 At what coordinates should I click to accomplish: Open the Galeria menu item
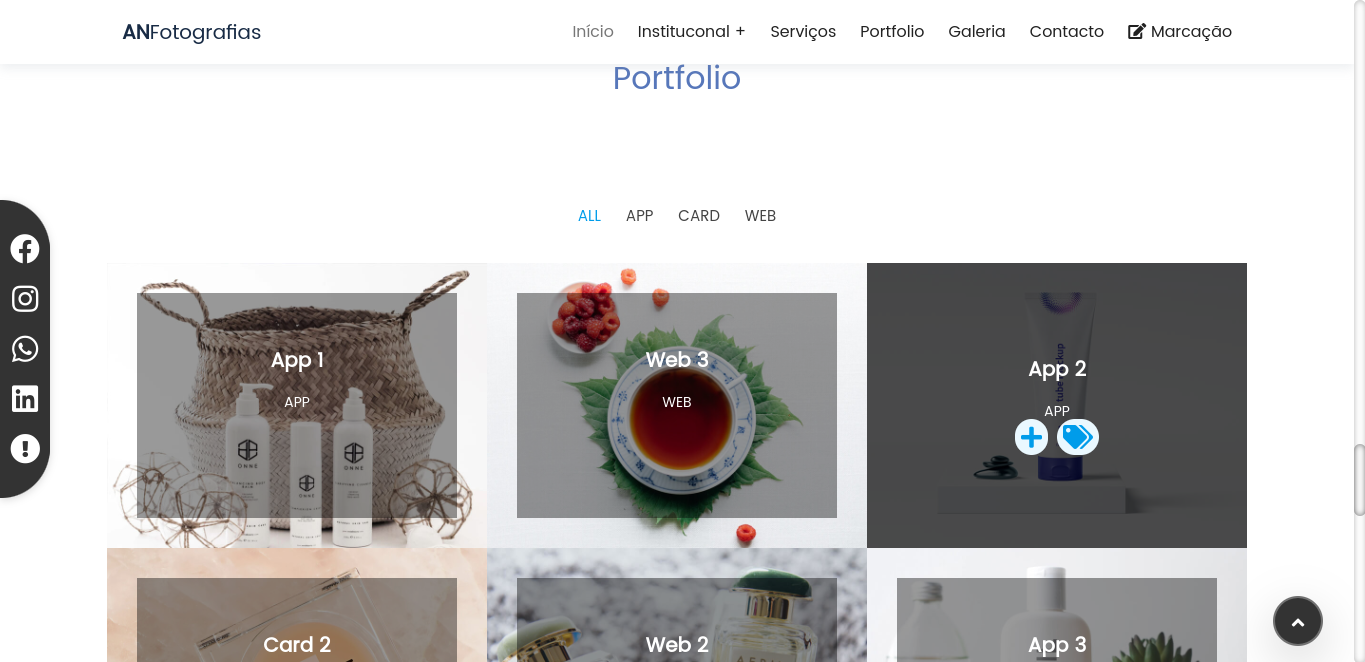point(977,31)
